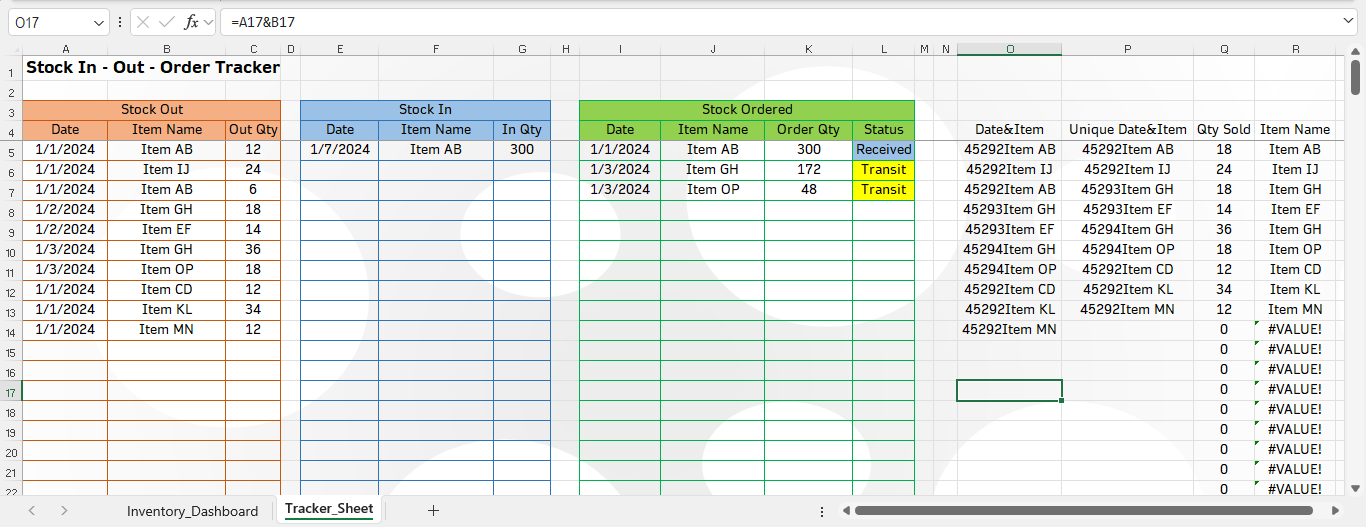Screen dimensions: 1366x527
Task: Select the 1/7/2024 Stock In date cell
Action: [339, 150]
